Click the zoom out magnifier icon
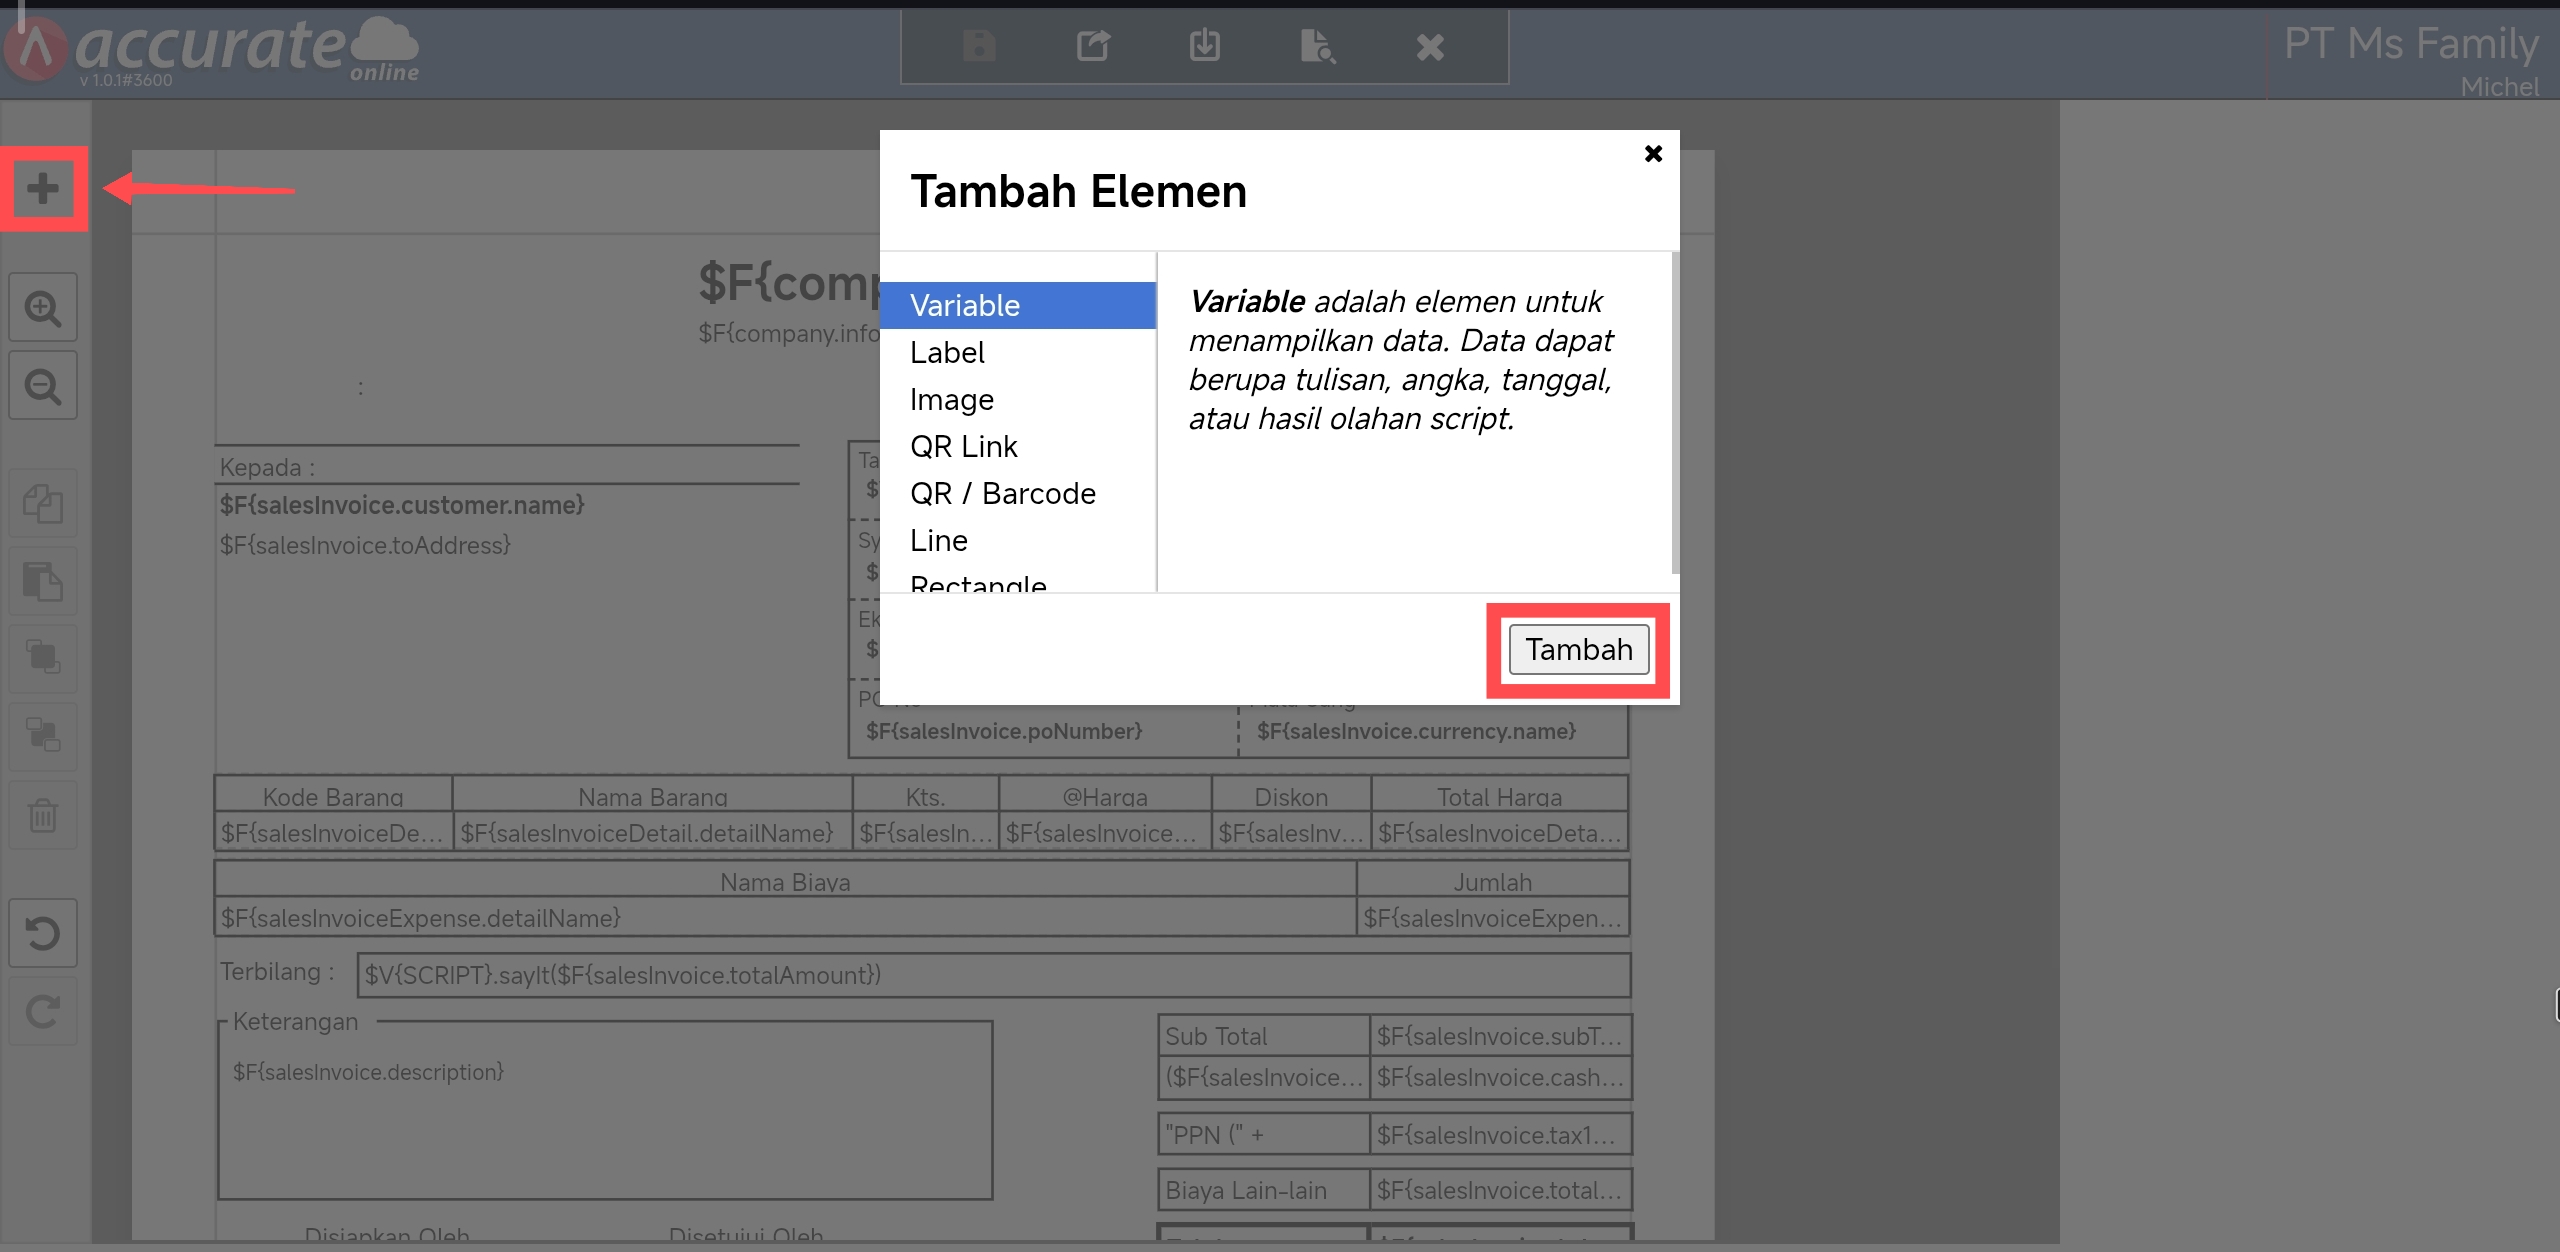This screenshot has width=2560, height=1252. click(43, 386)
